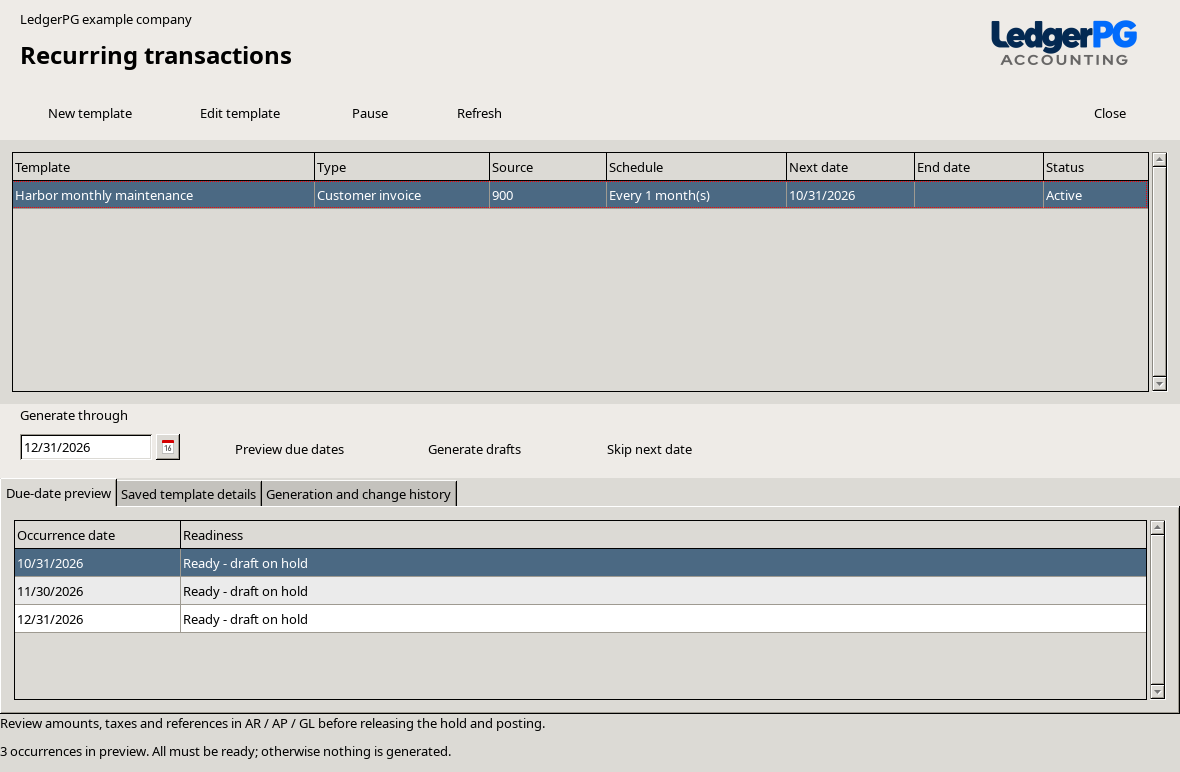The width and height of the screenshot is (1180, 772).
Task: Click Readiness cell of 12/31/2026 row
Action: tap(663, 619)
